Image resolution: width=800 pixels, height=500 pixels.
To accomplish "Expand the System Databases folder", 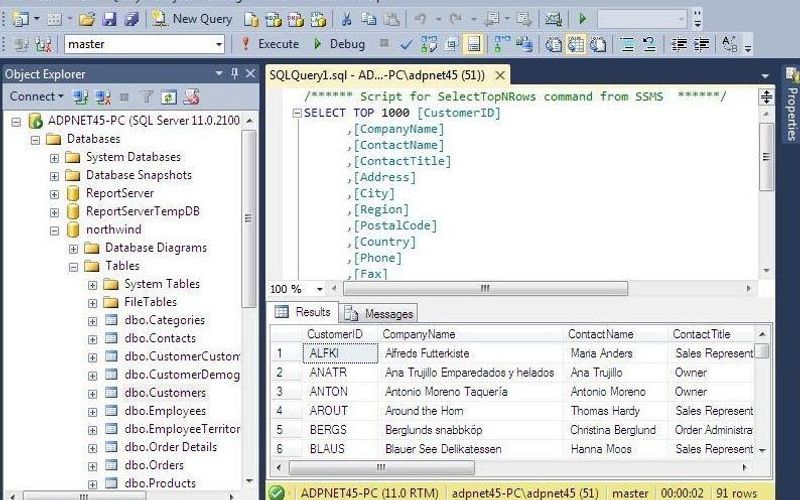I will coord(54,158).
